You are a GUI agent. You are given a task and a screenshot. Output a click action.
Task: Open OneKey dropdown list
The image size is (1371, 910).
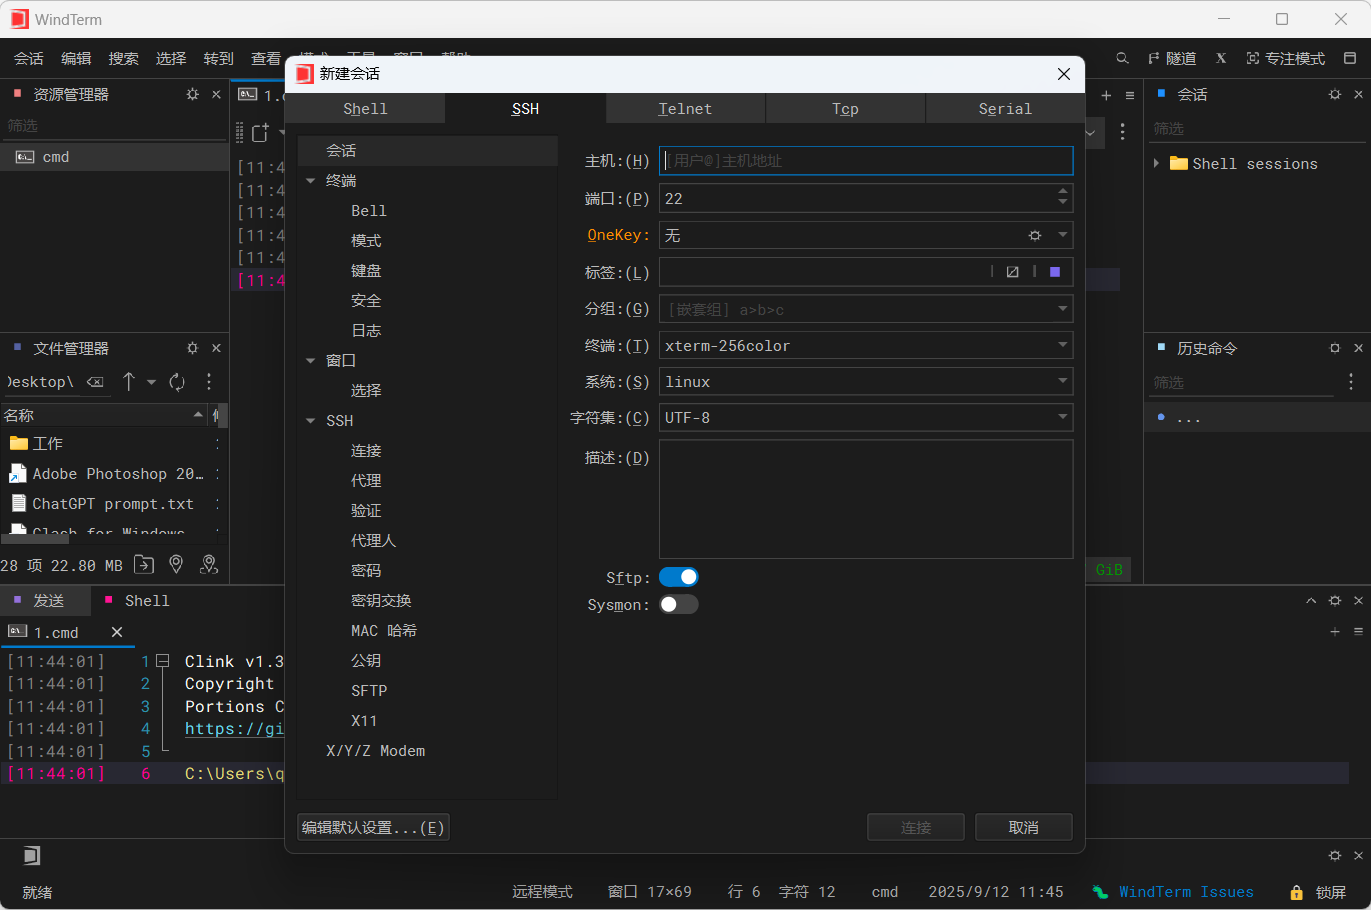point(1062,235)
